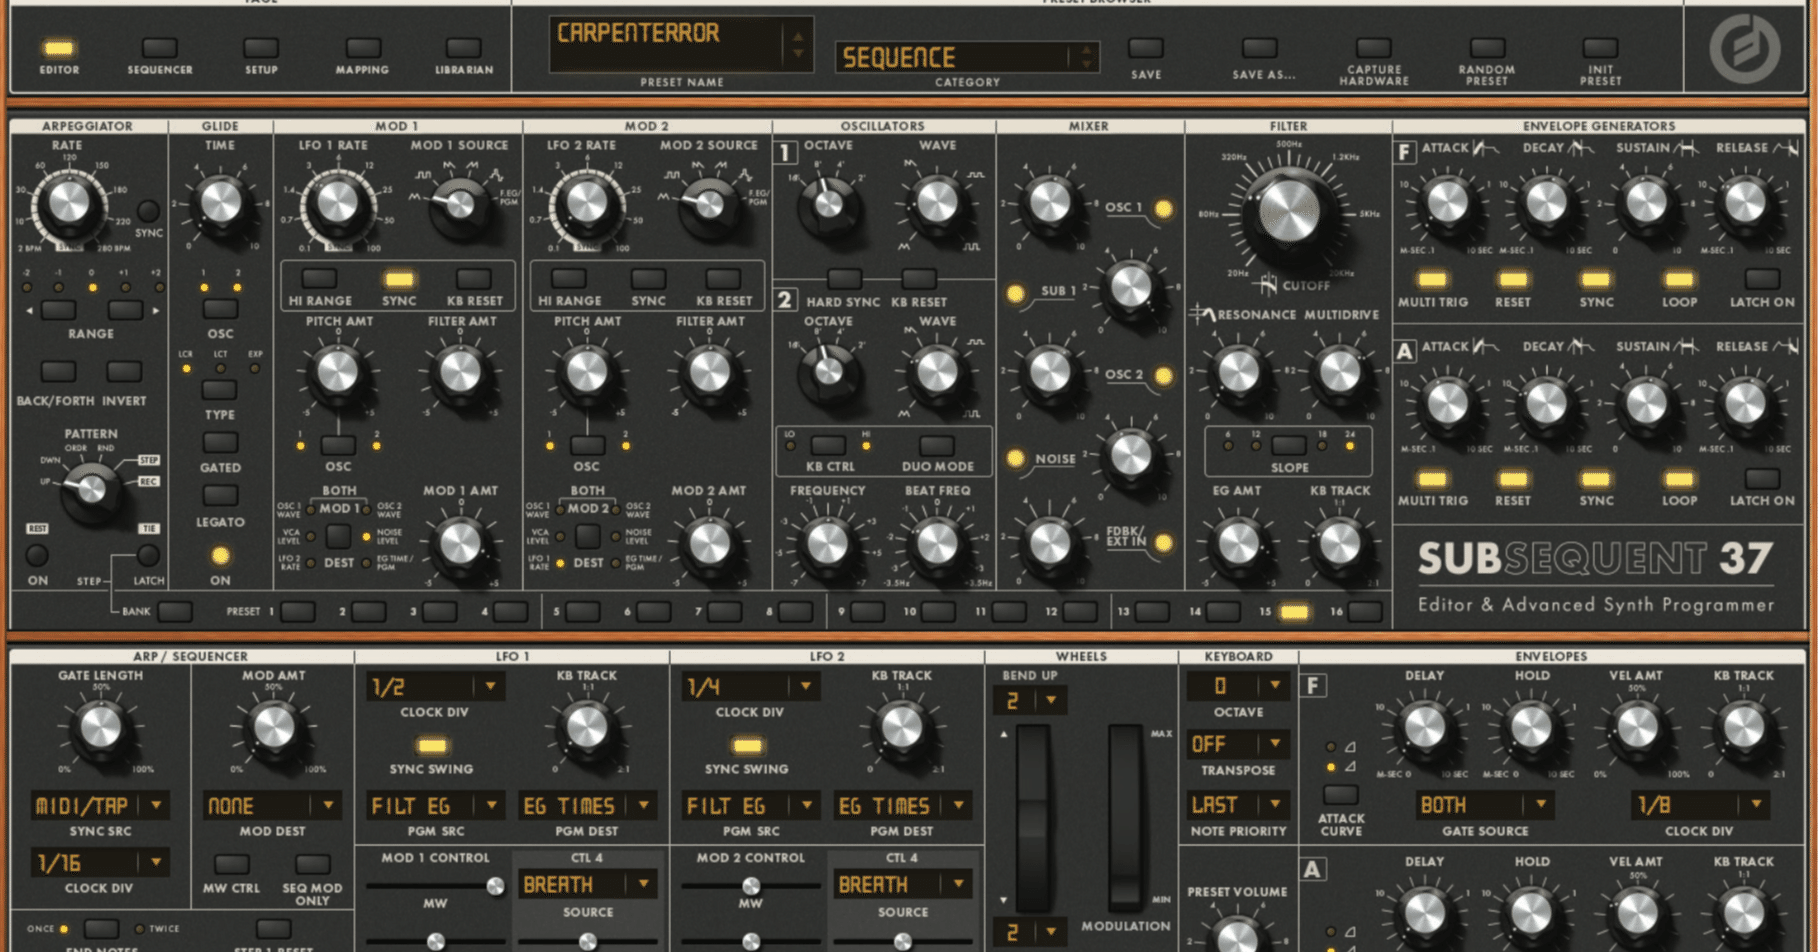
Task: Enable LFO 2 Sync button
Action: 648,279
